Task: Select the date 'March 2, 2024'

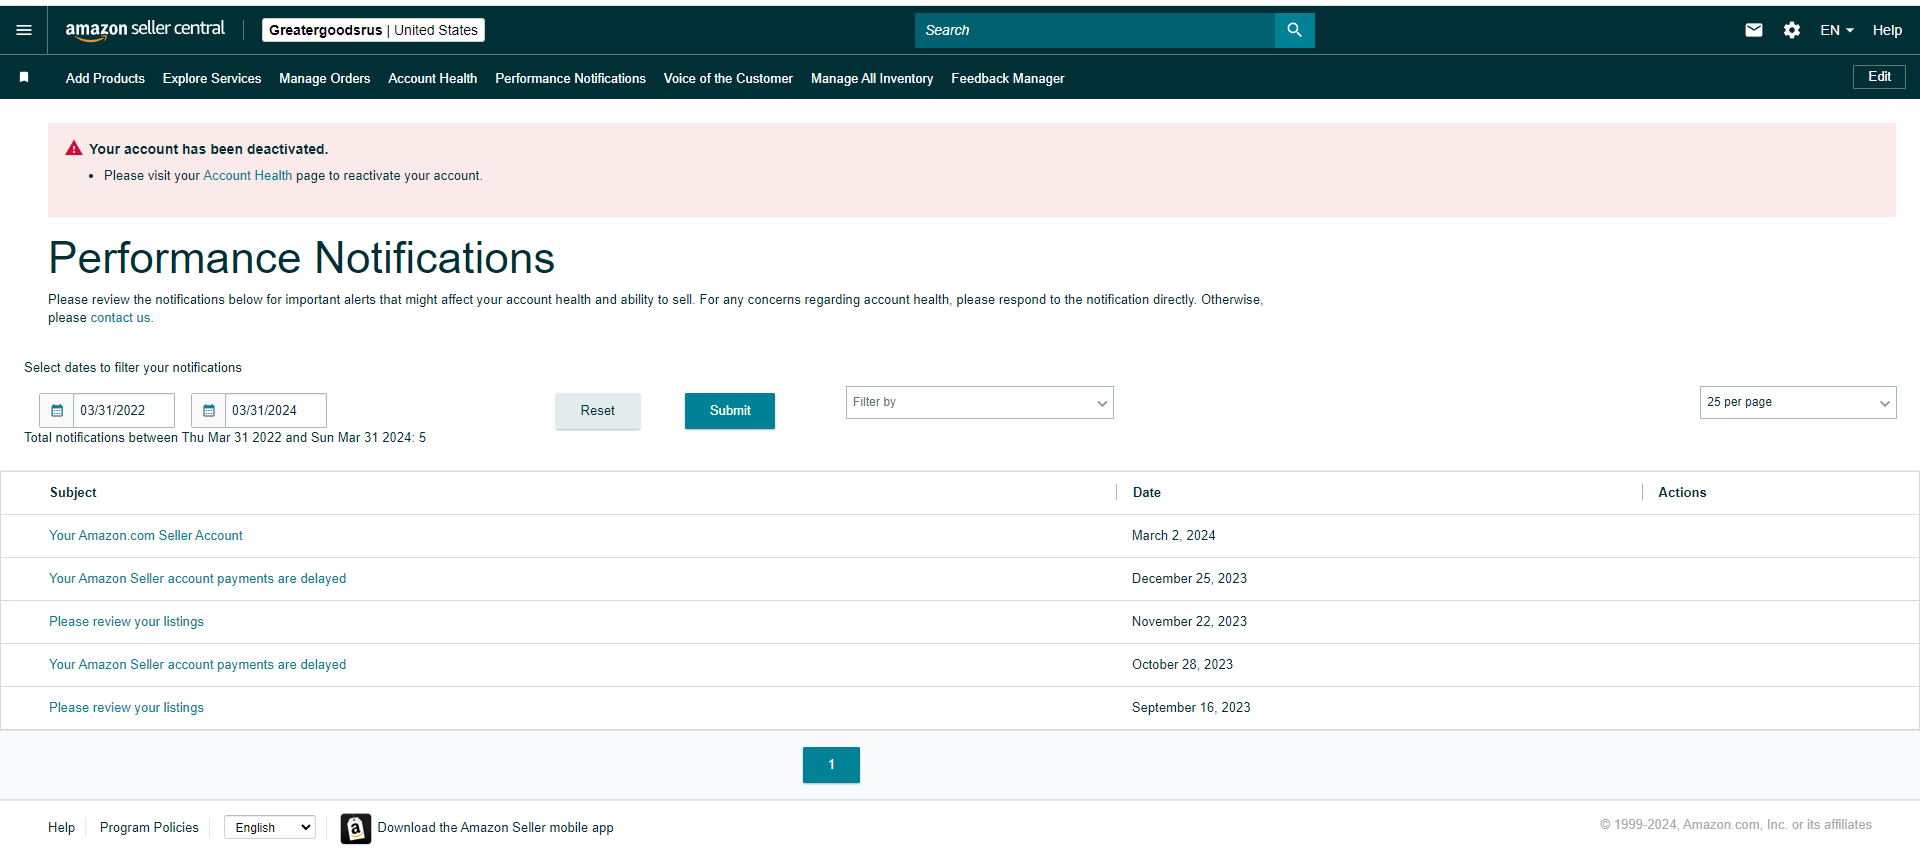Action: tap(1174, 536)
